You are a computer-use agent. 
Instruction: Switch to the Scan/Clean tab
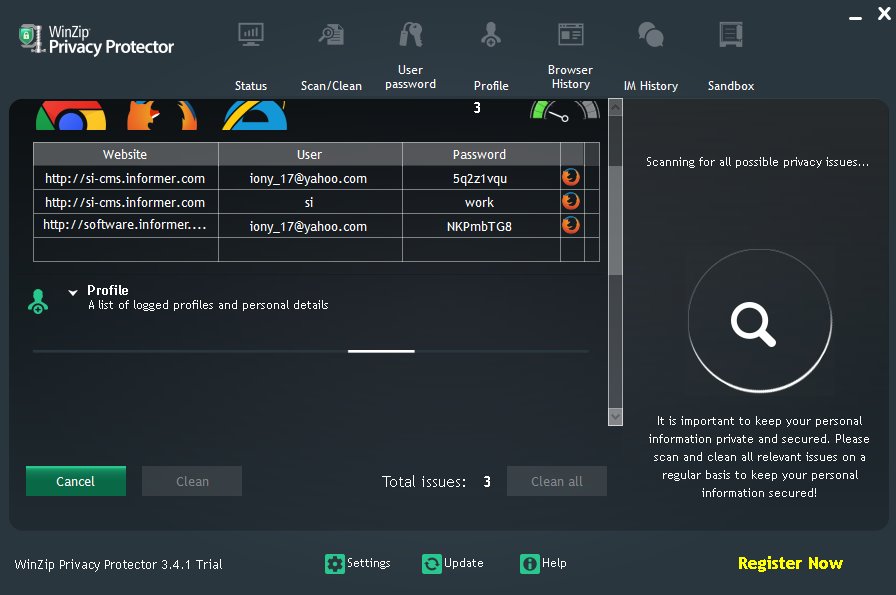331,86
